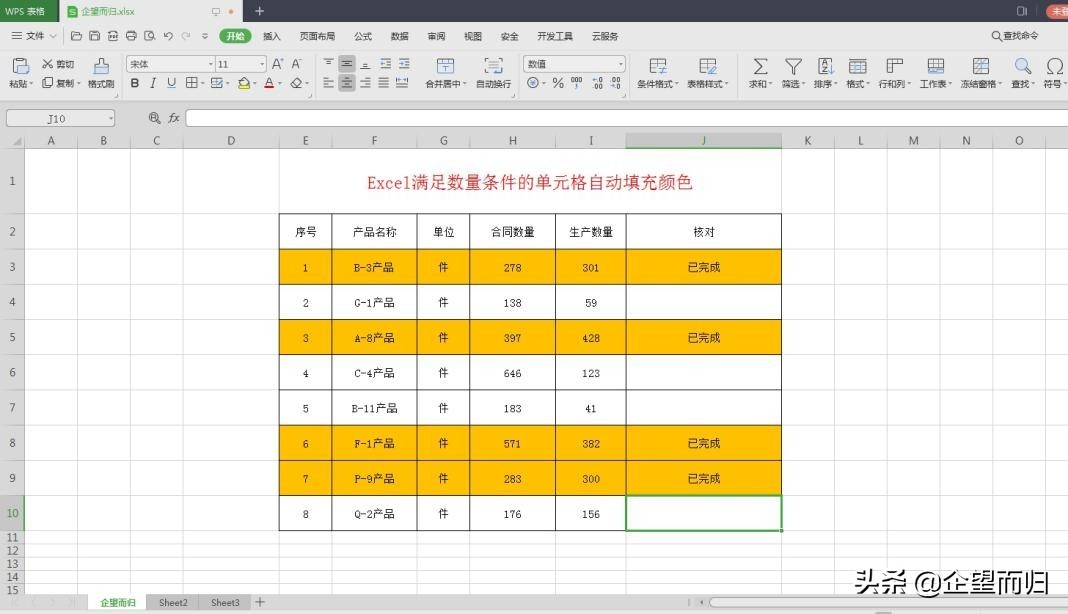1068x614 pixels.
Task: Toggle top vertical alignment
Action: click(328, 64)
